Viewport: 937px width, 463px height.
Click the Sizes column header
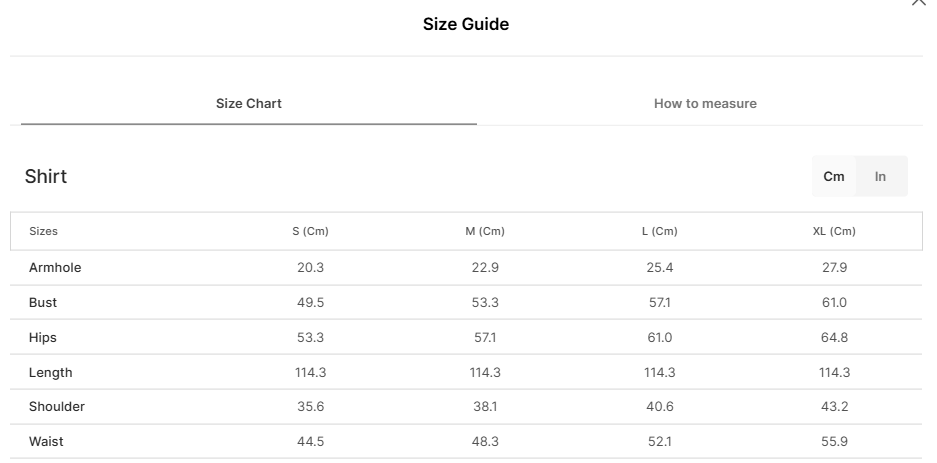click(44, 231)
